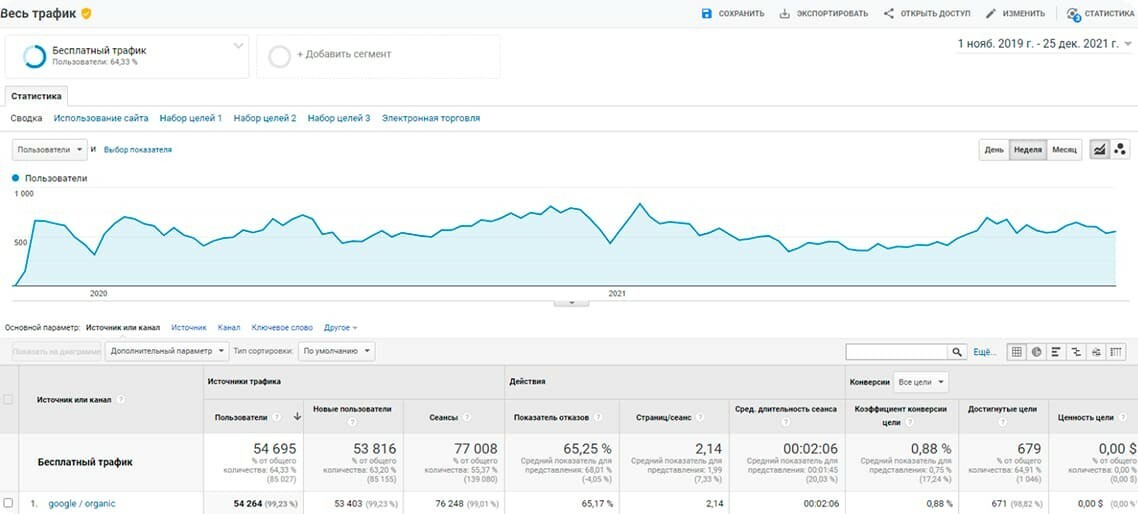This screenshot has width=1138, height=514.
Task: Click the pencil icon for Изменить
Action: [x=991, y=14]
